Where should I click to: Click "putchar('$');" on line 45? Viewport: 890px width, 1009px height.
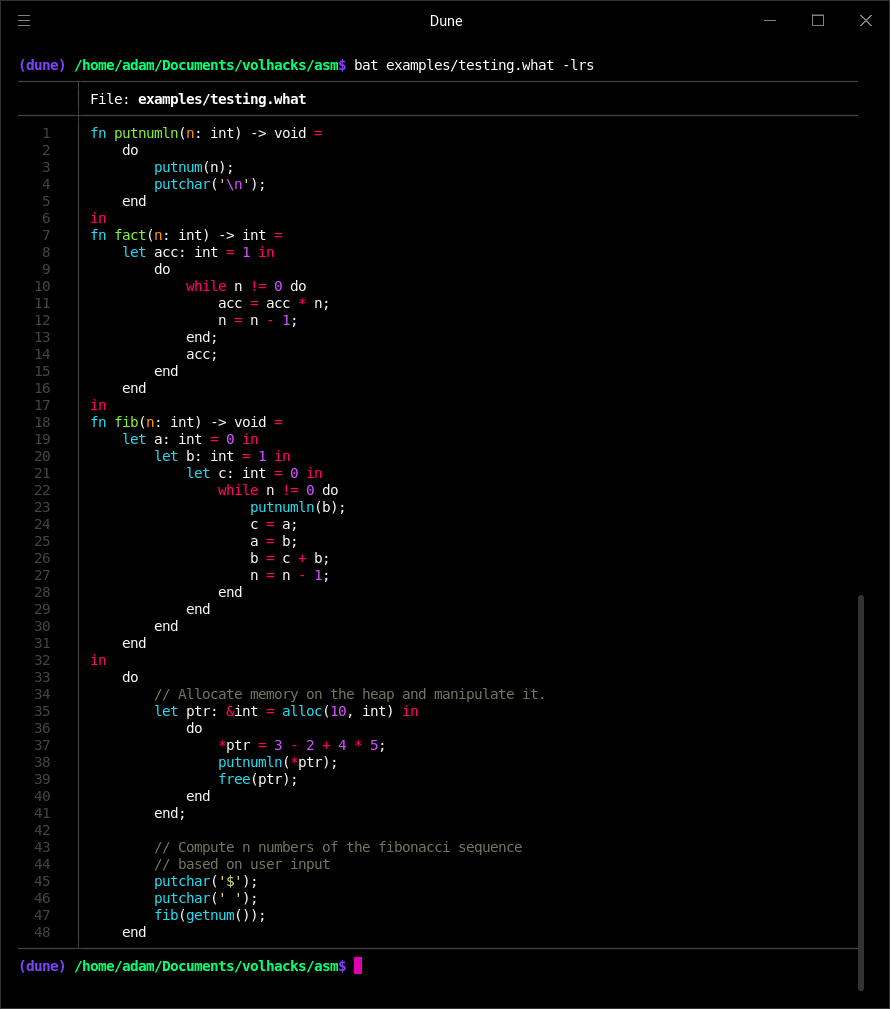coord(206,881)
